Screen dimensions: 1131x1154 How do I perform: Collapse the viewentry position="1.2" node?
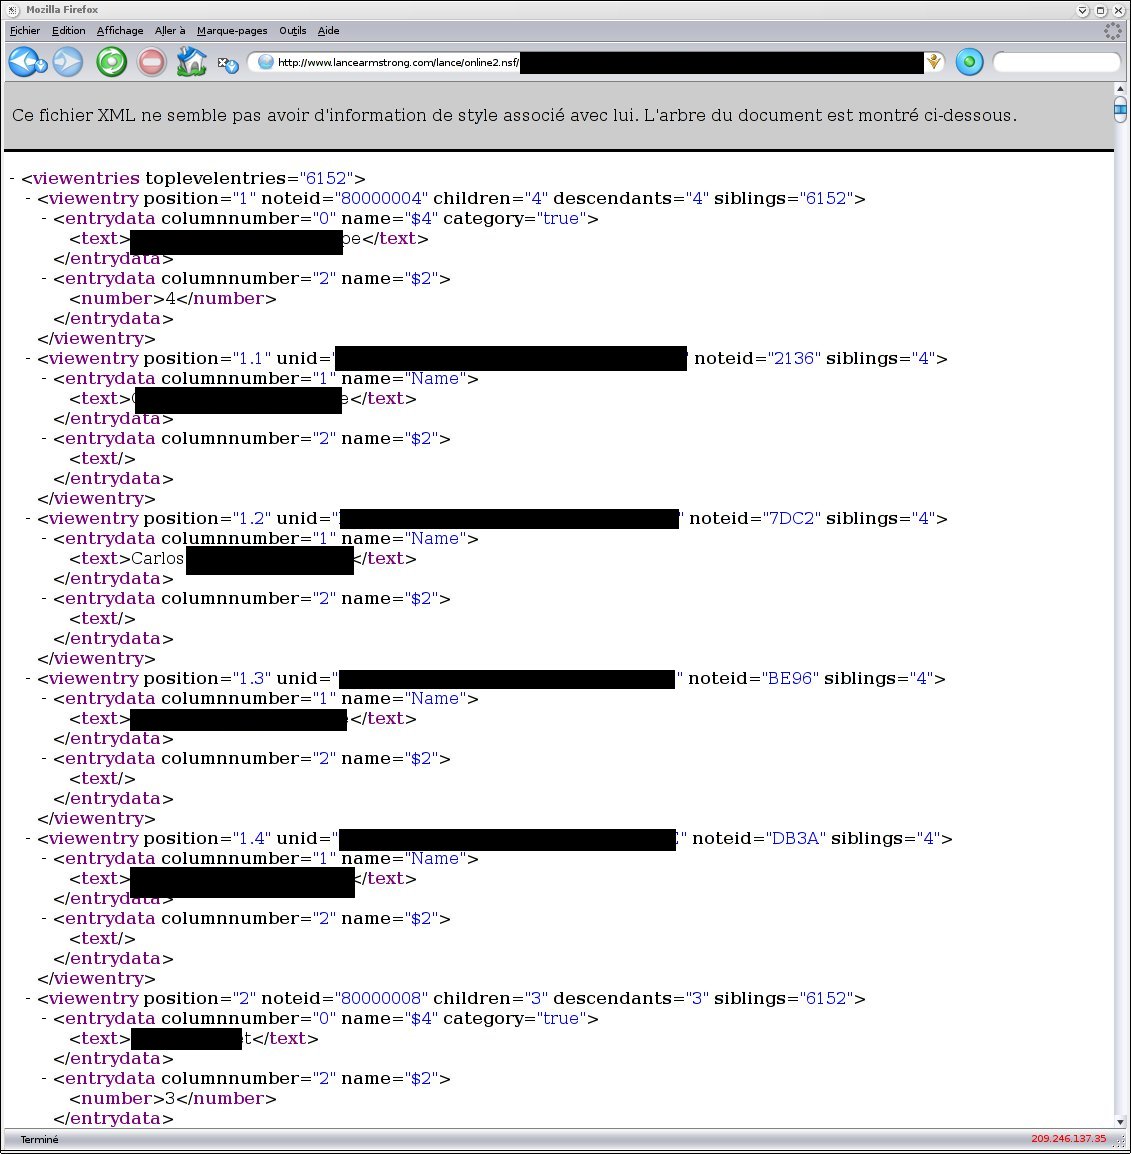tap(29, 519)
